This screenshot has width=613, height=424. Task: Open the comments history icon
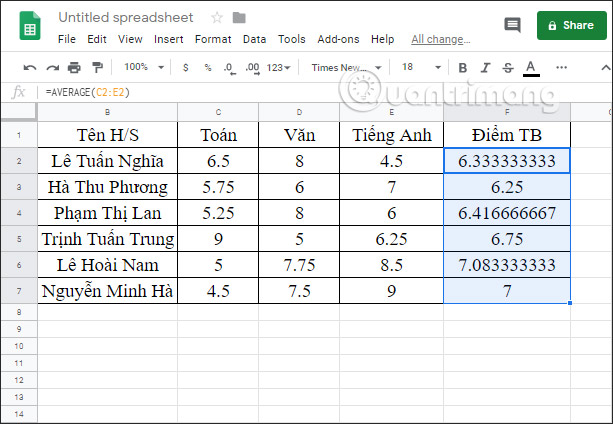pos(512,25)
